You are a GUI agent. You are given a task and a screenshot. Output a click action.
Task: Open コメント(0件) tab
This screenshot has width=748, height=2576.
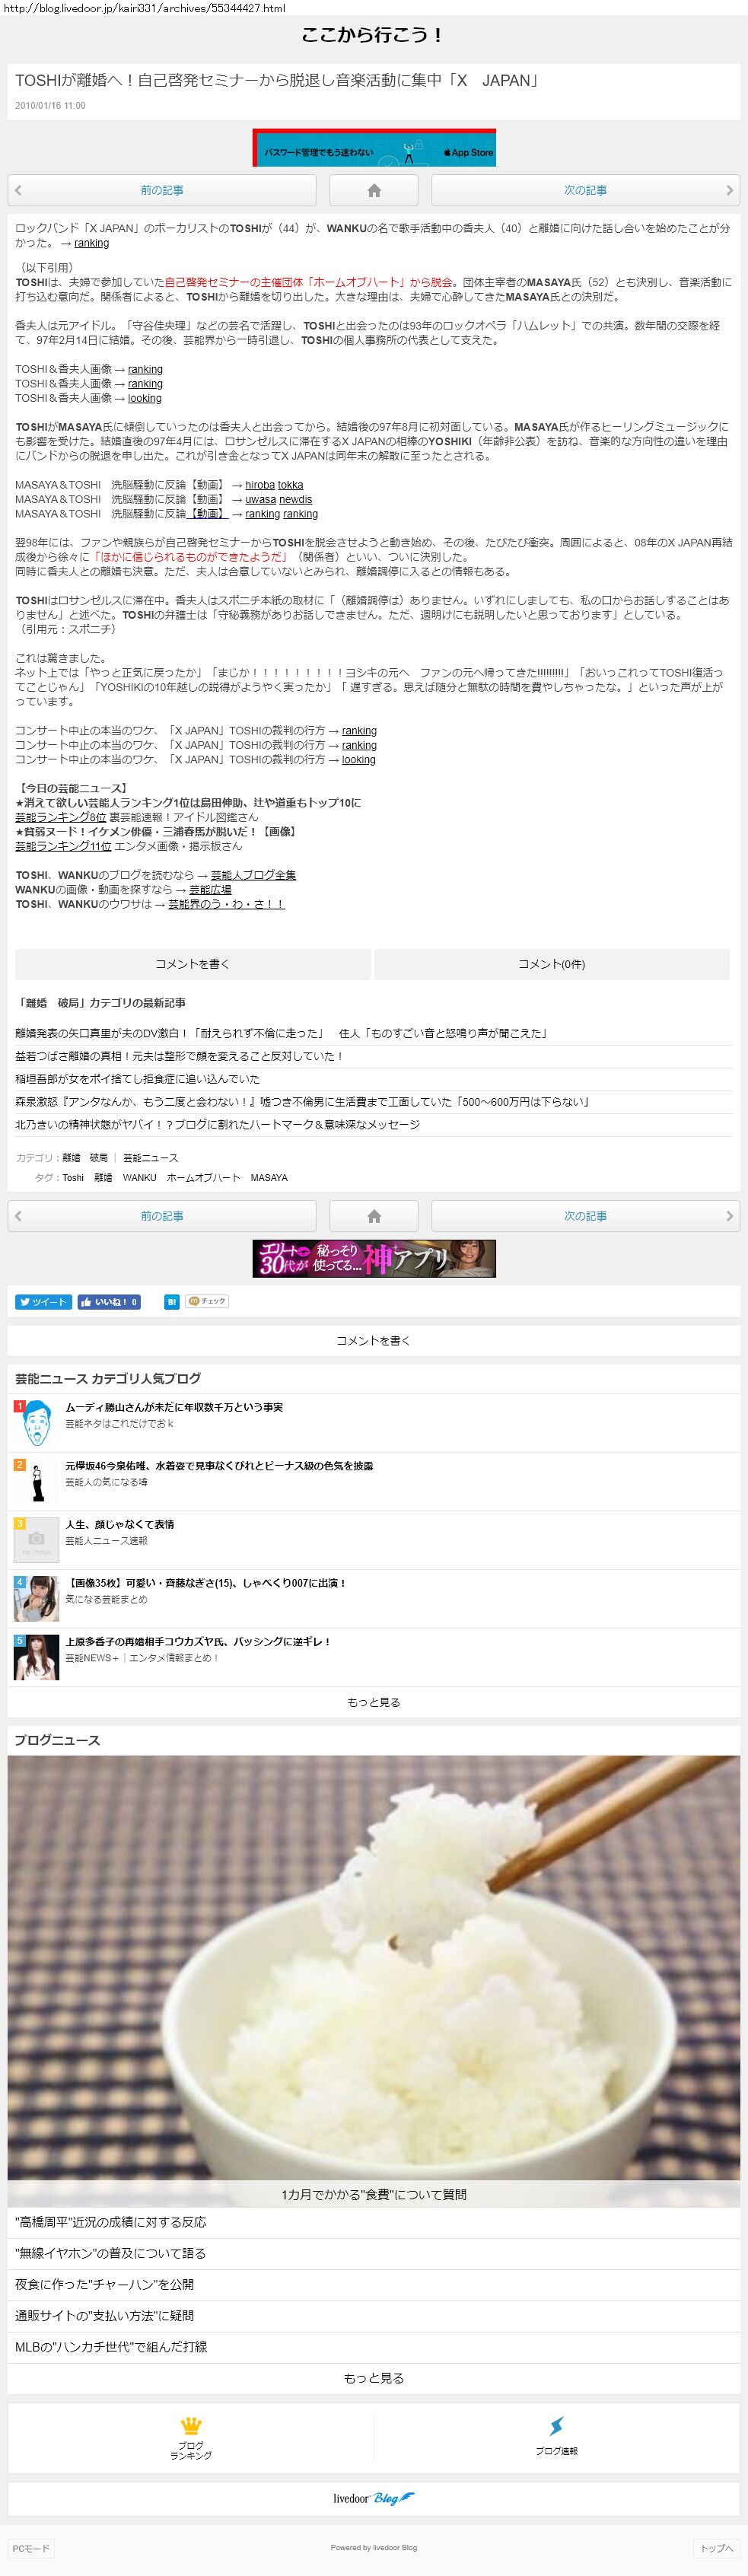(x=552, y=964)
